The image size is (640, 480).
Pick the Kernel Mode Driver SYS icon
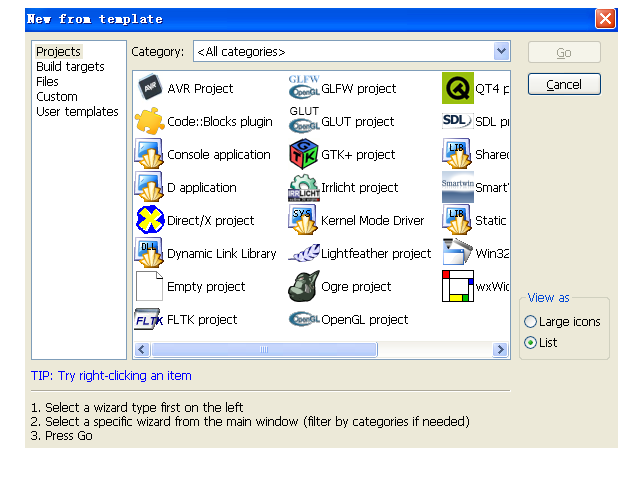tap(302, 220)
